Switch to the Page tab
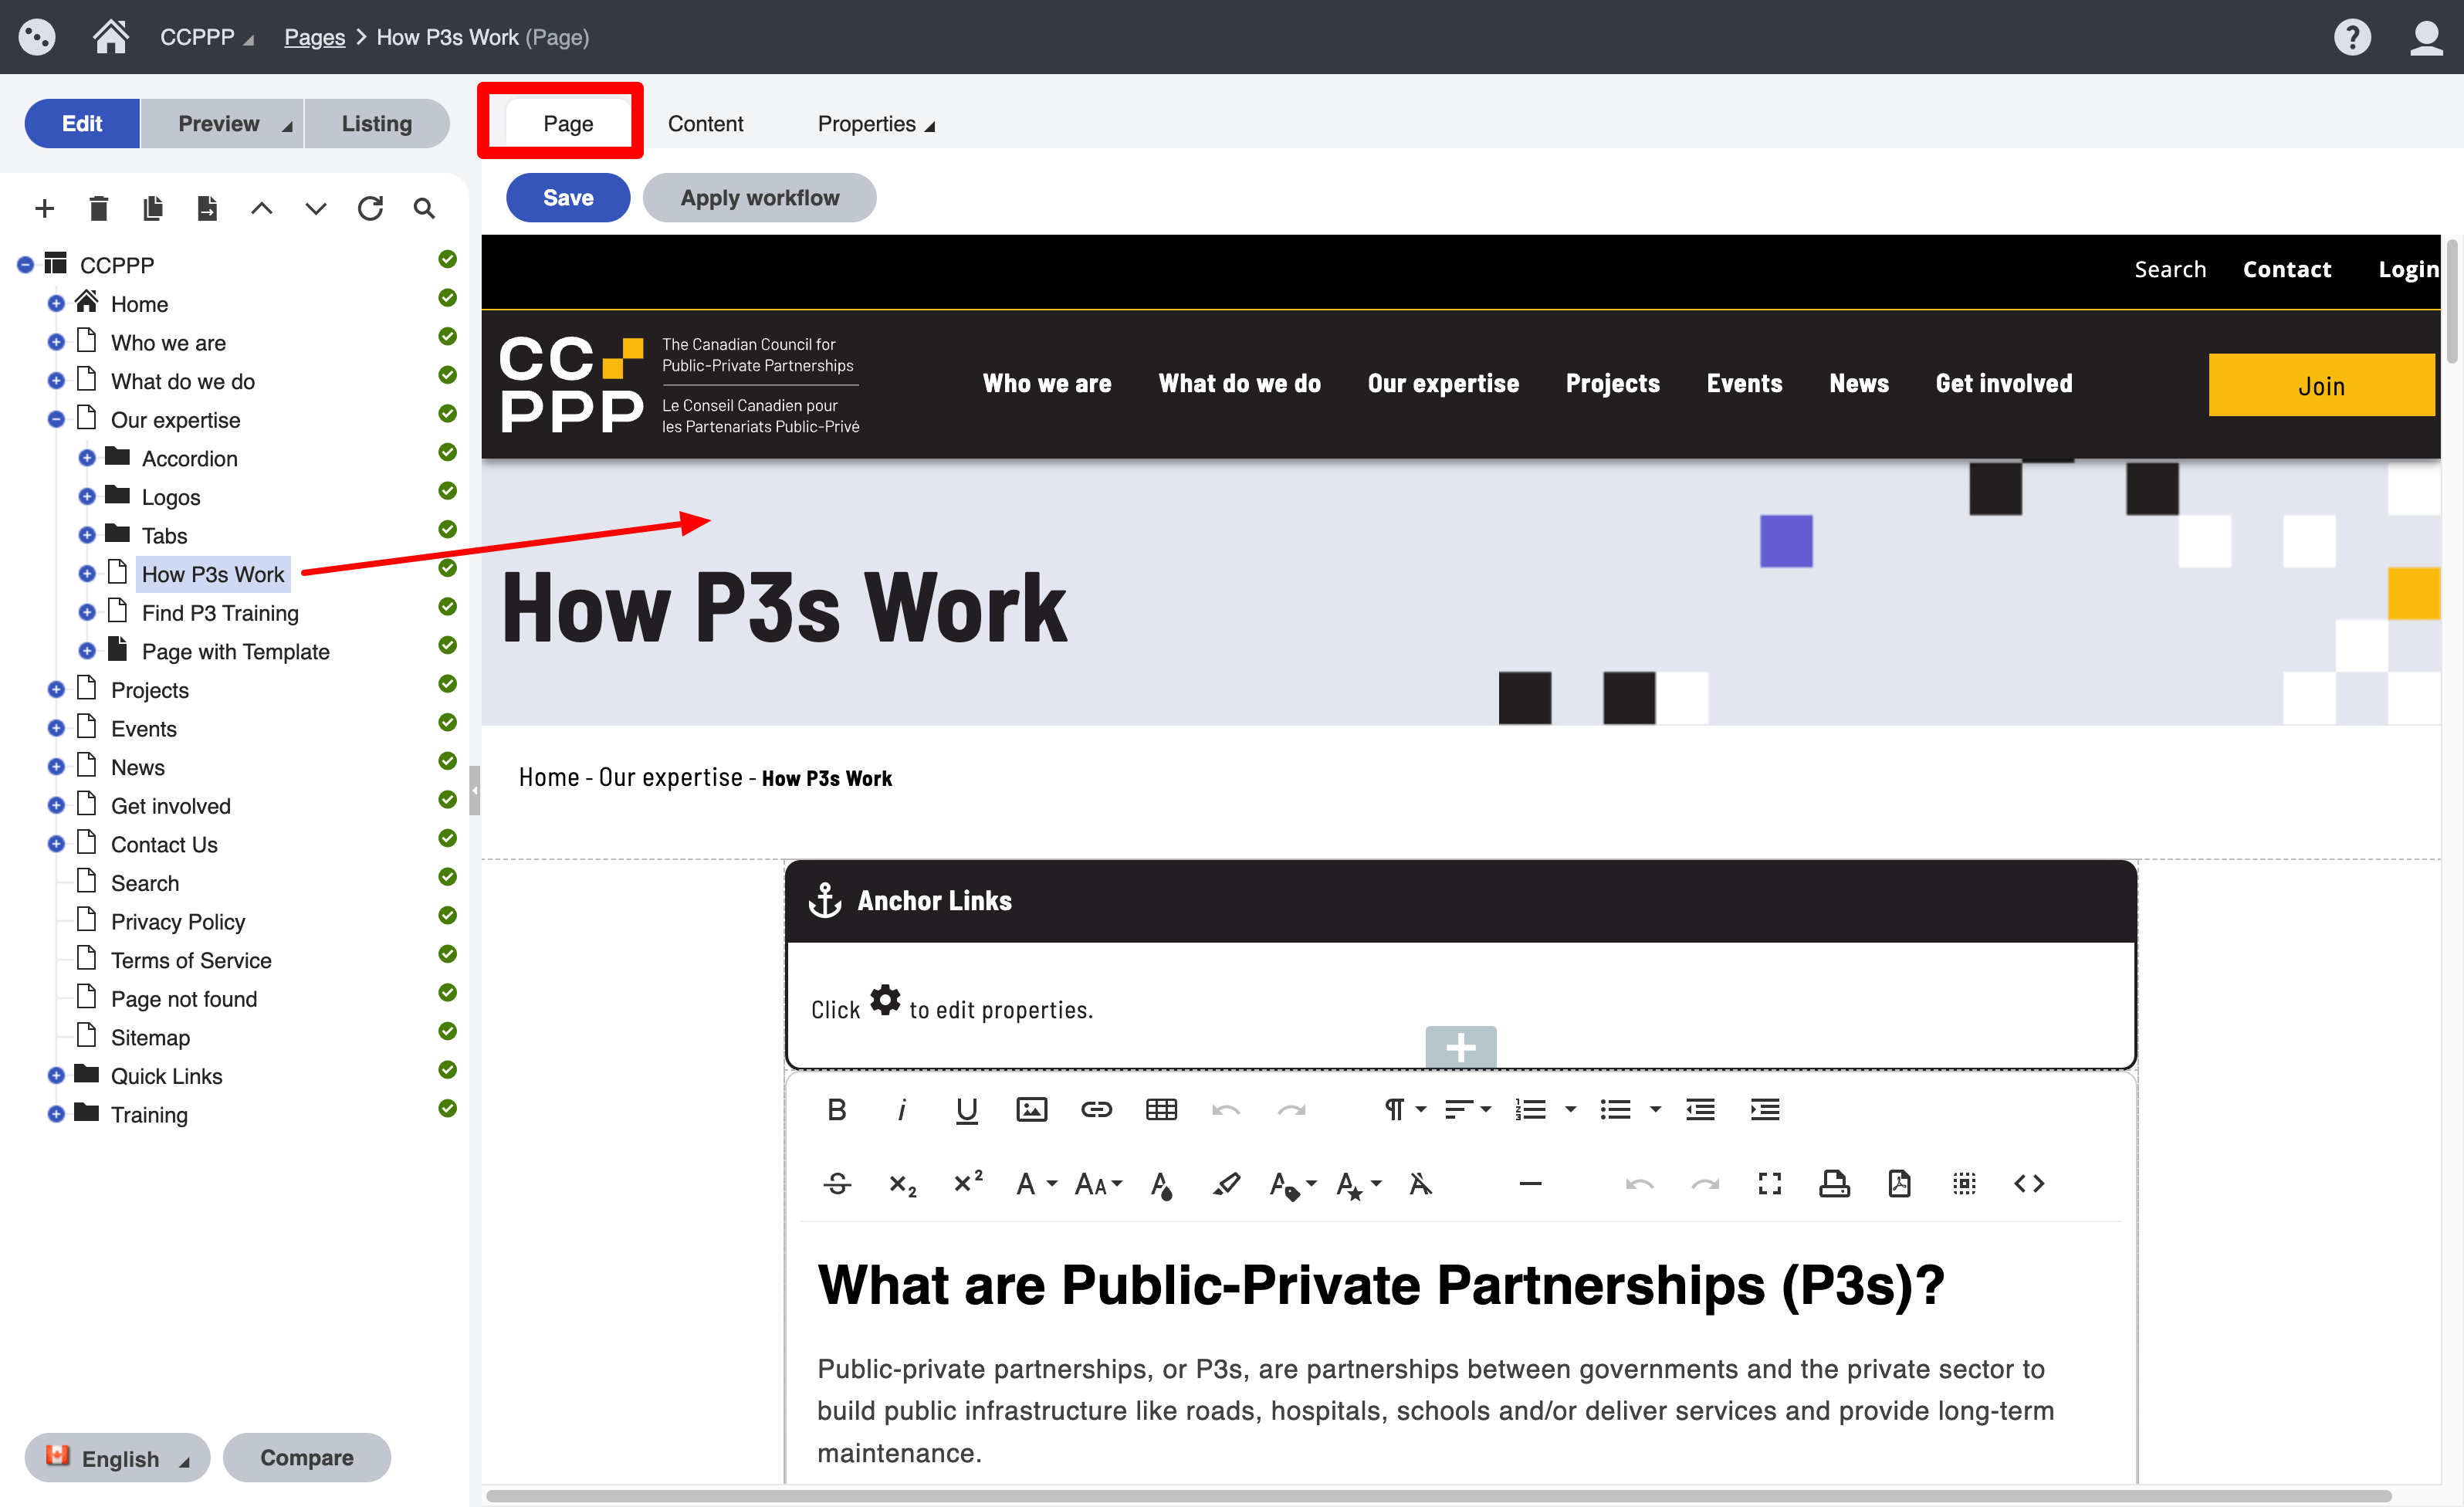This screenshot has height=1507, width=2464. [x=568, y=124]
